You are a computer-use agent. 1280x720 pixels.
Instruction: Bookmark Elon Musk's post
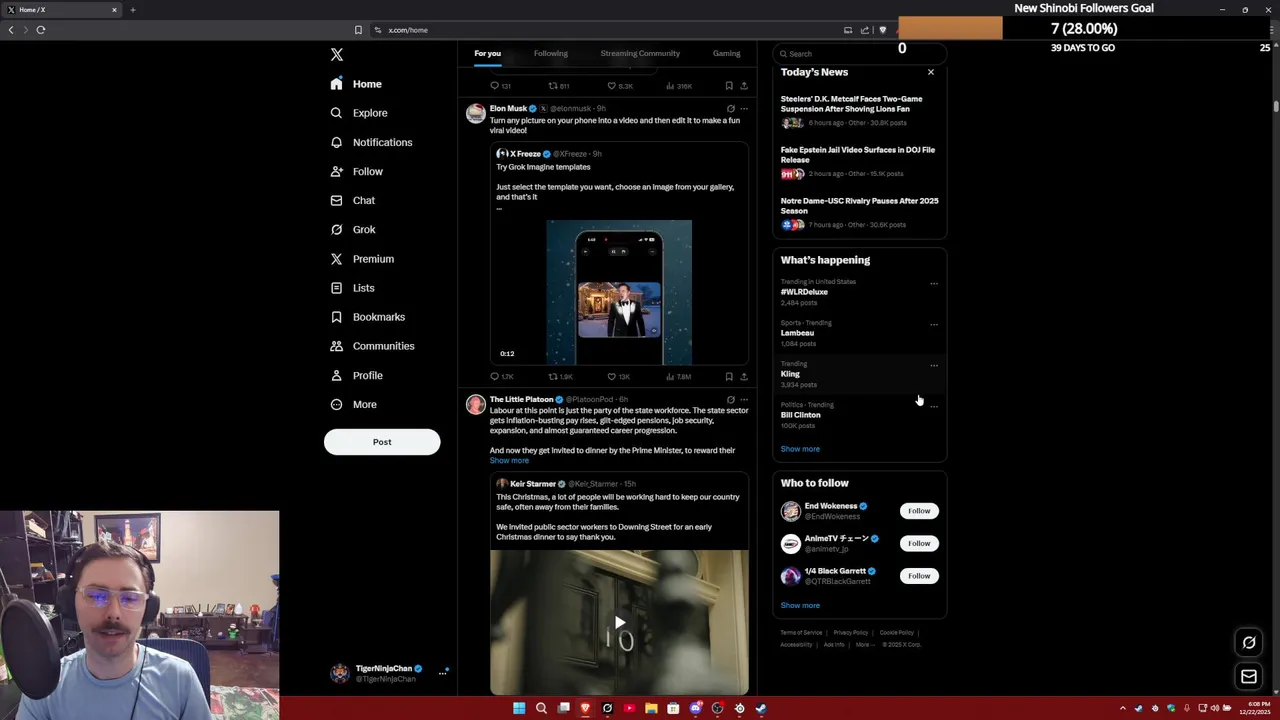729,377
